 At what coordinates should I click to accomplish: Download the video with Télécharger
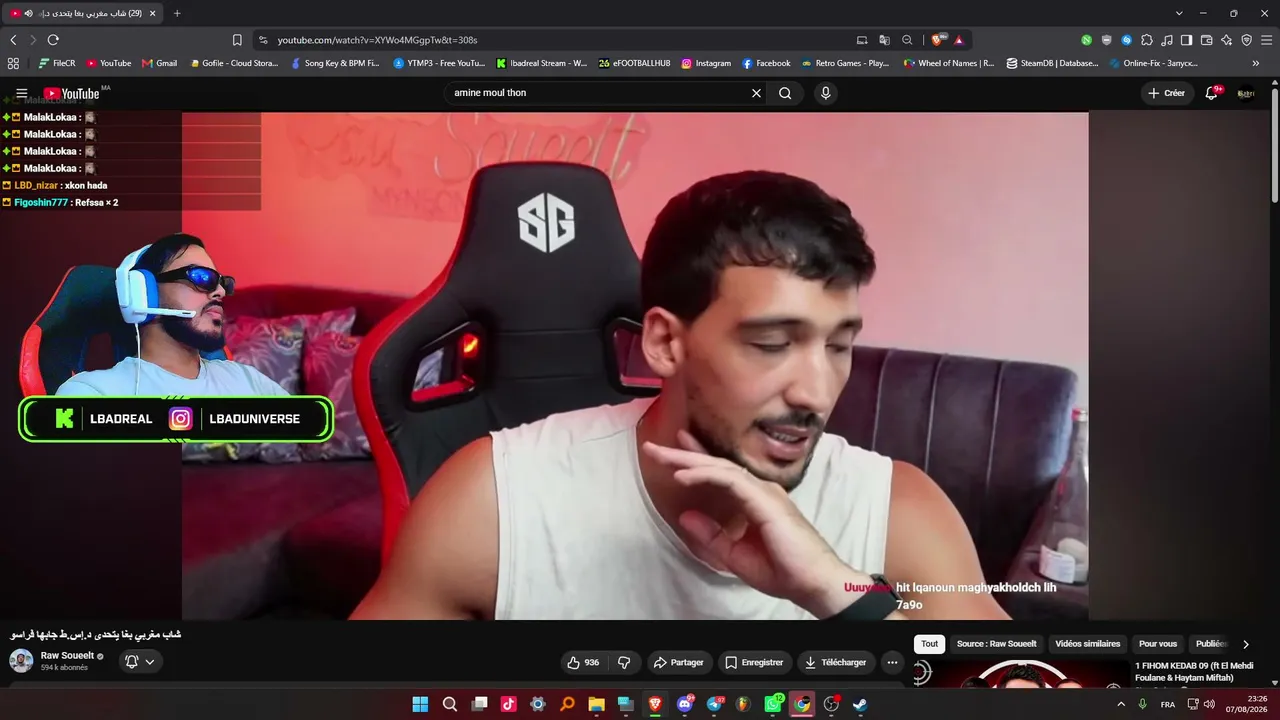836,662
